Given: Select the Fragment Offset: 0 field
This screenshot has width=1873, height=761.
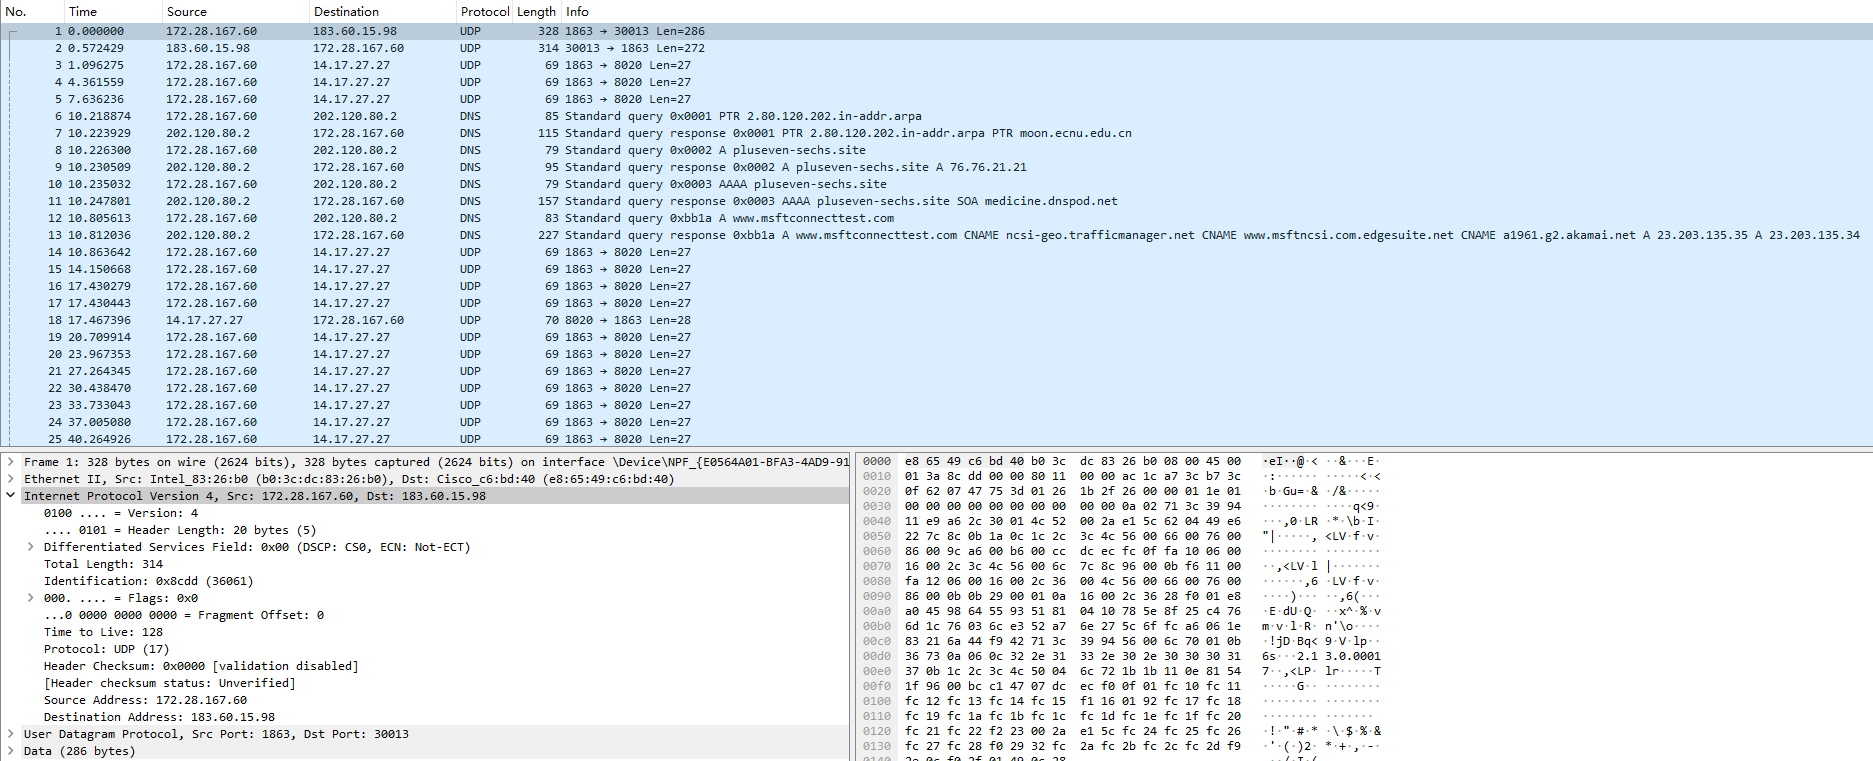Looking at the screenshot, I should click(184, 615).
